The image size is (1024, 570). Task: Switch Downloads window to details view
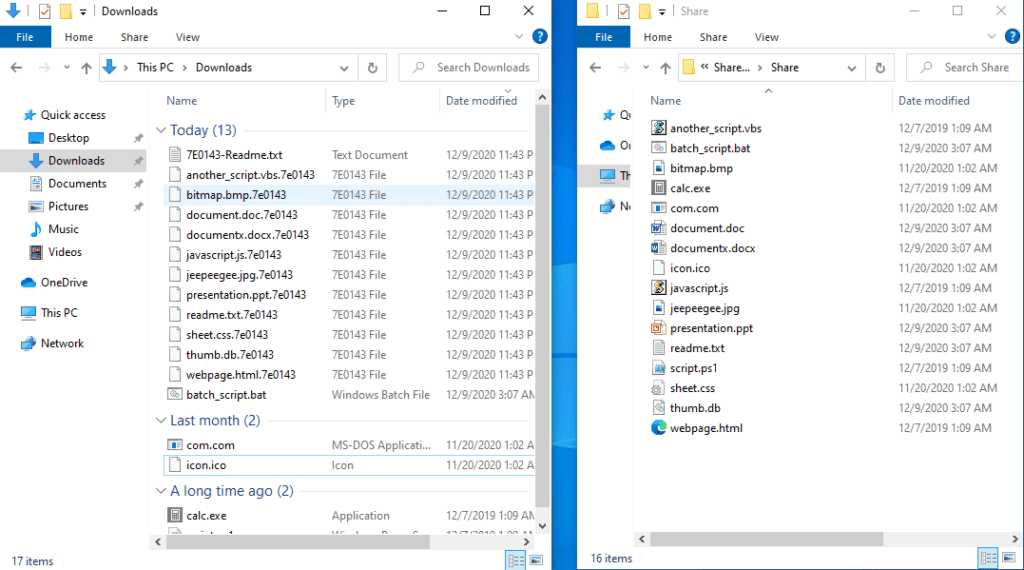pyautogui.click(x=515, y=560)
